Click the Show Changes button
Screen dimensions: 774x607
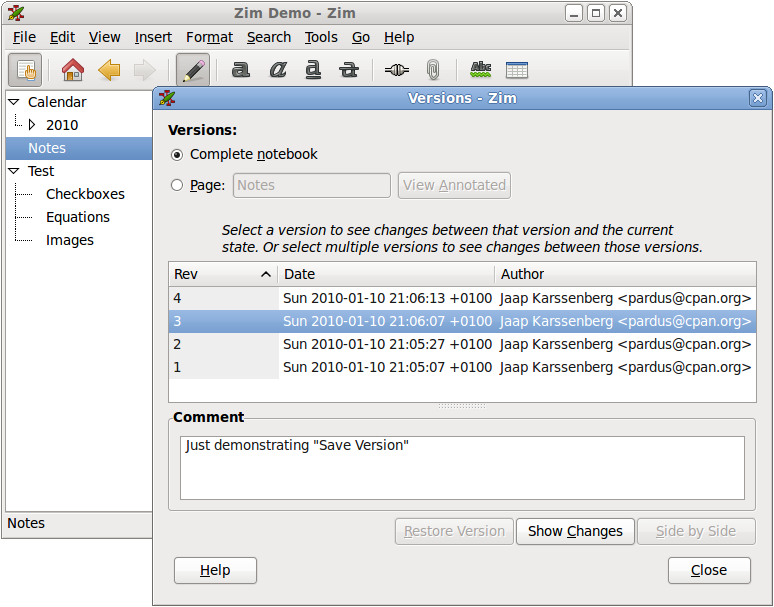575,531
